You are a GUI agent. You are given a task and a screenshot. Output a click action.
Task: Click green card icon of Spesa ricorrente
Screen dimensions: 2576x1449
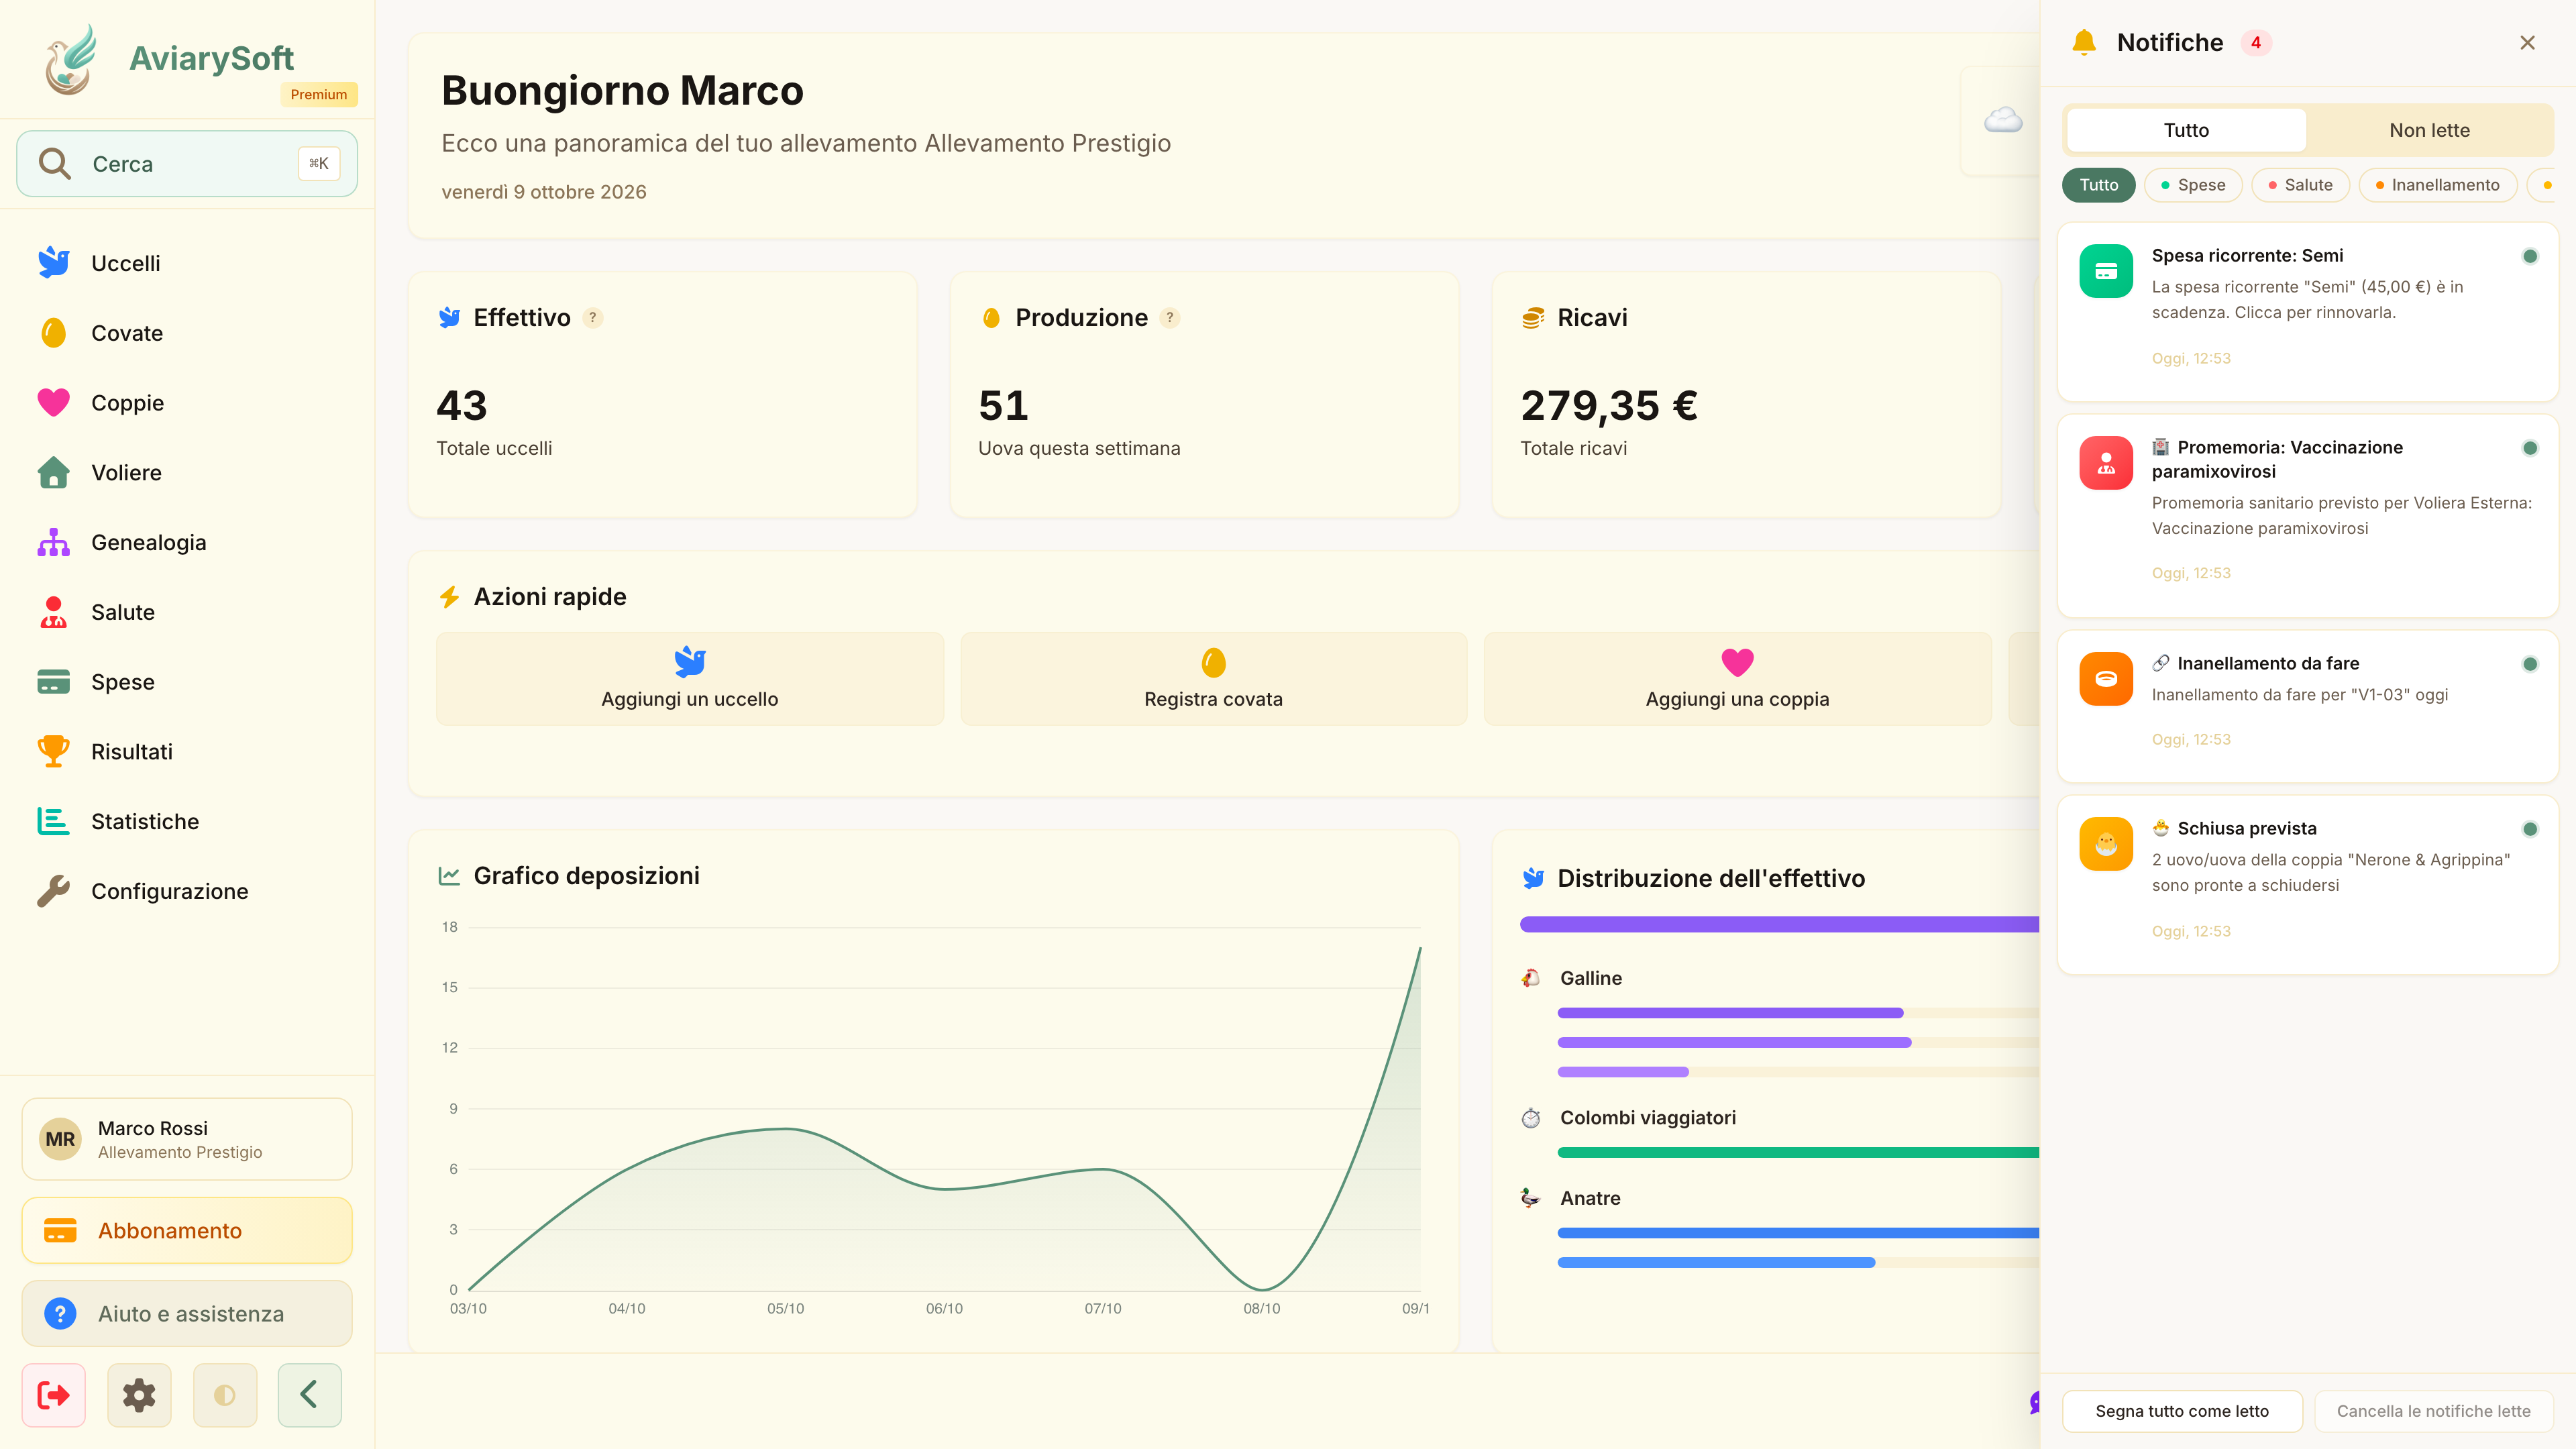[x=2106, y=271]
